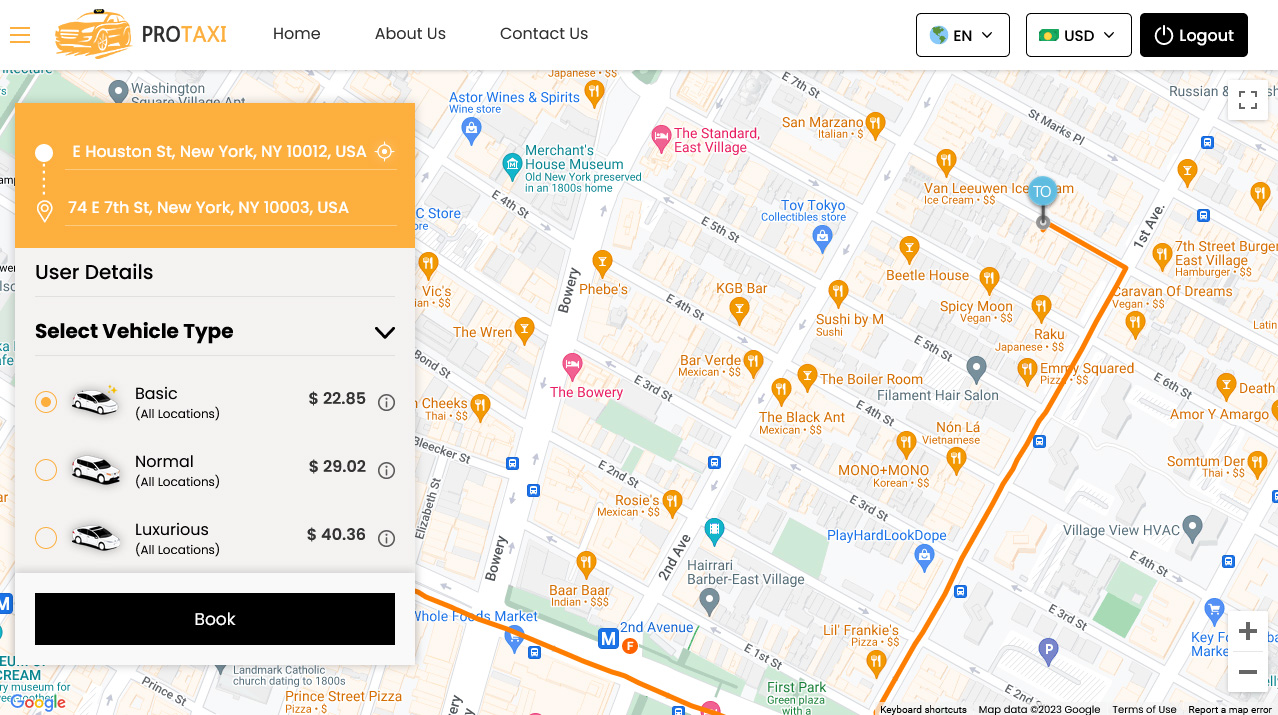1278x715 pixels.
Task: Click the destination pin icon
Action: click(x=44, y=211)
